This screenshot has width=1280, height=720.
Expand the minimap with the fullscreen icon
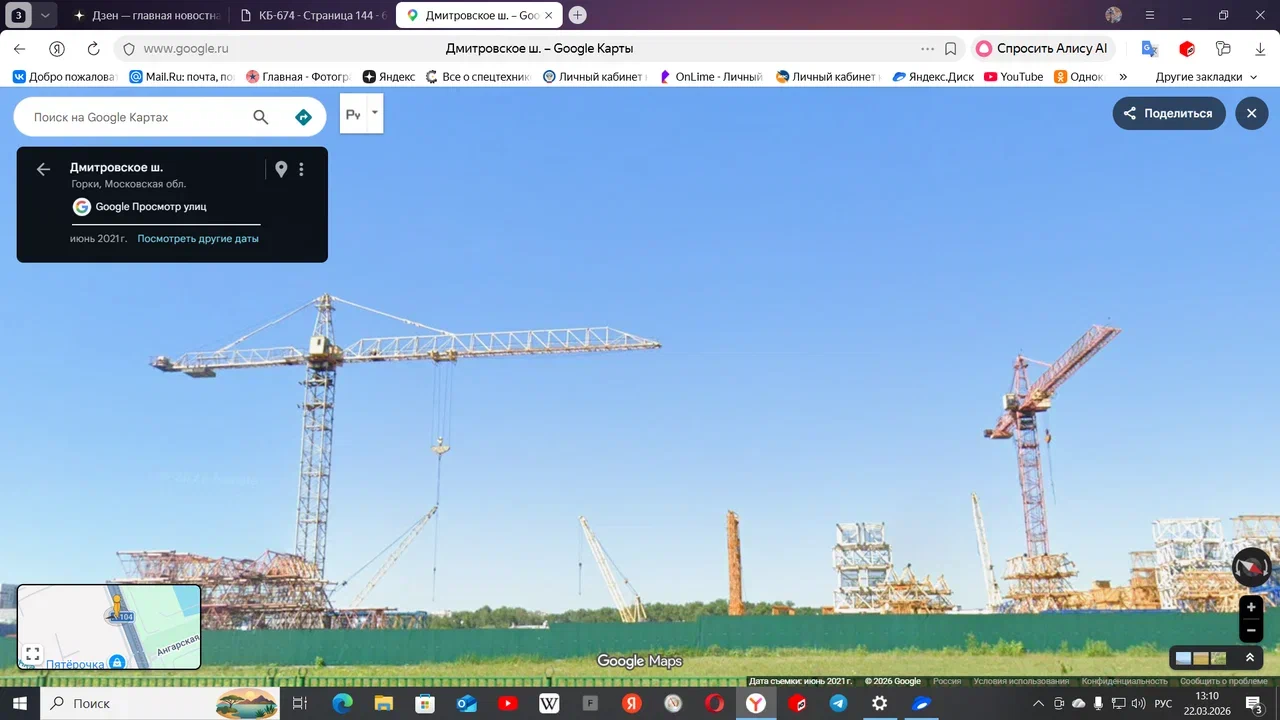coord(32,654)
